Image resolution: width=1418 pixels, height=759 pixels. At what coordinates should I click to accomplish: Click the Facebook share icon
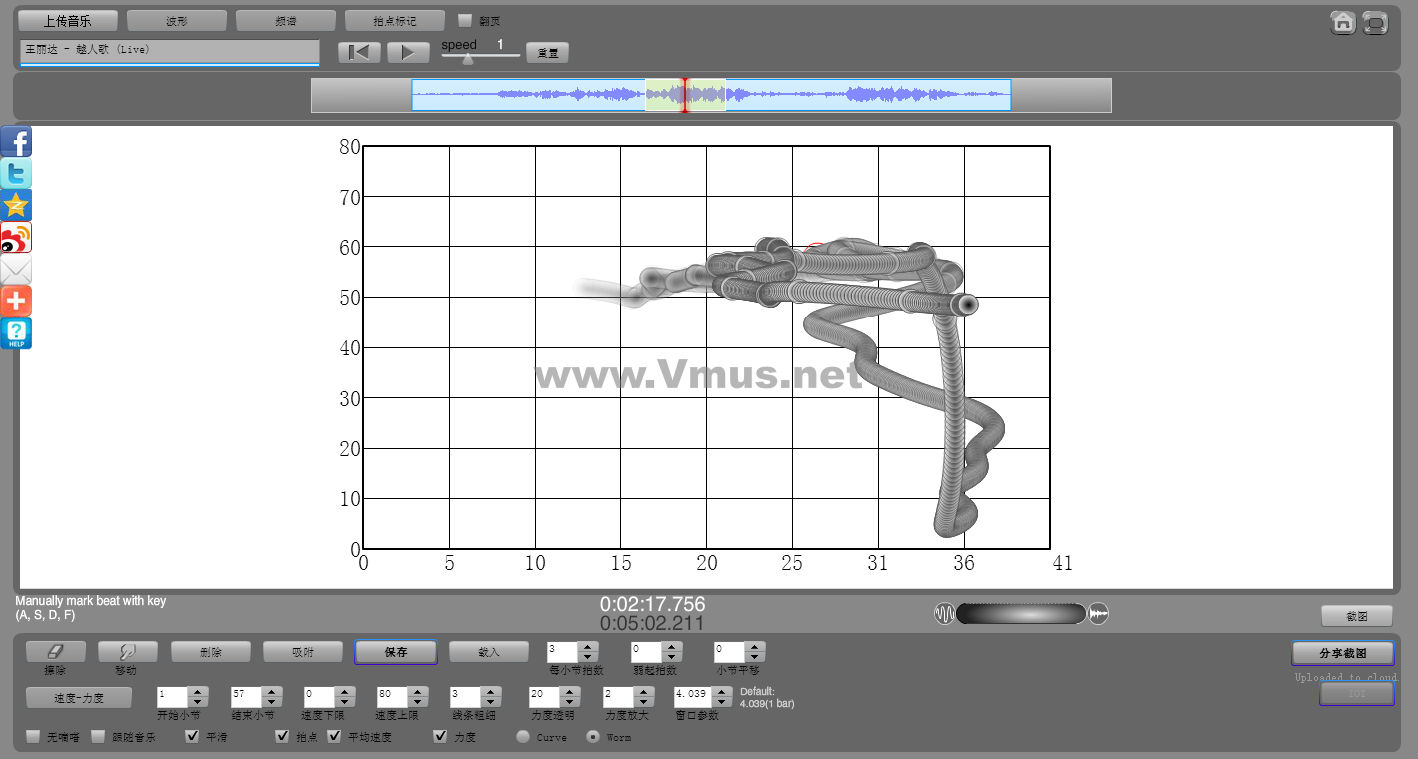click(16, 142)
